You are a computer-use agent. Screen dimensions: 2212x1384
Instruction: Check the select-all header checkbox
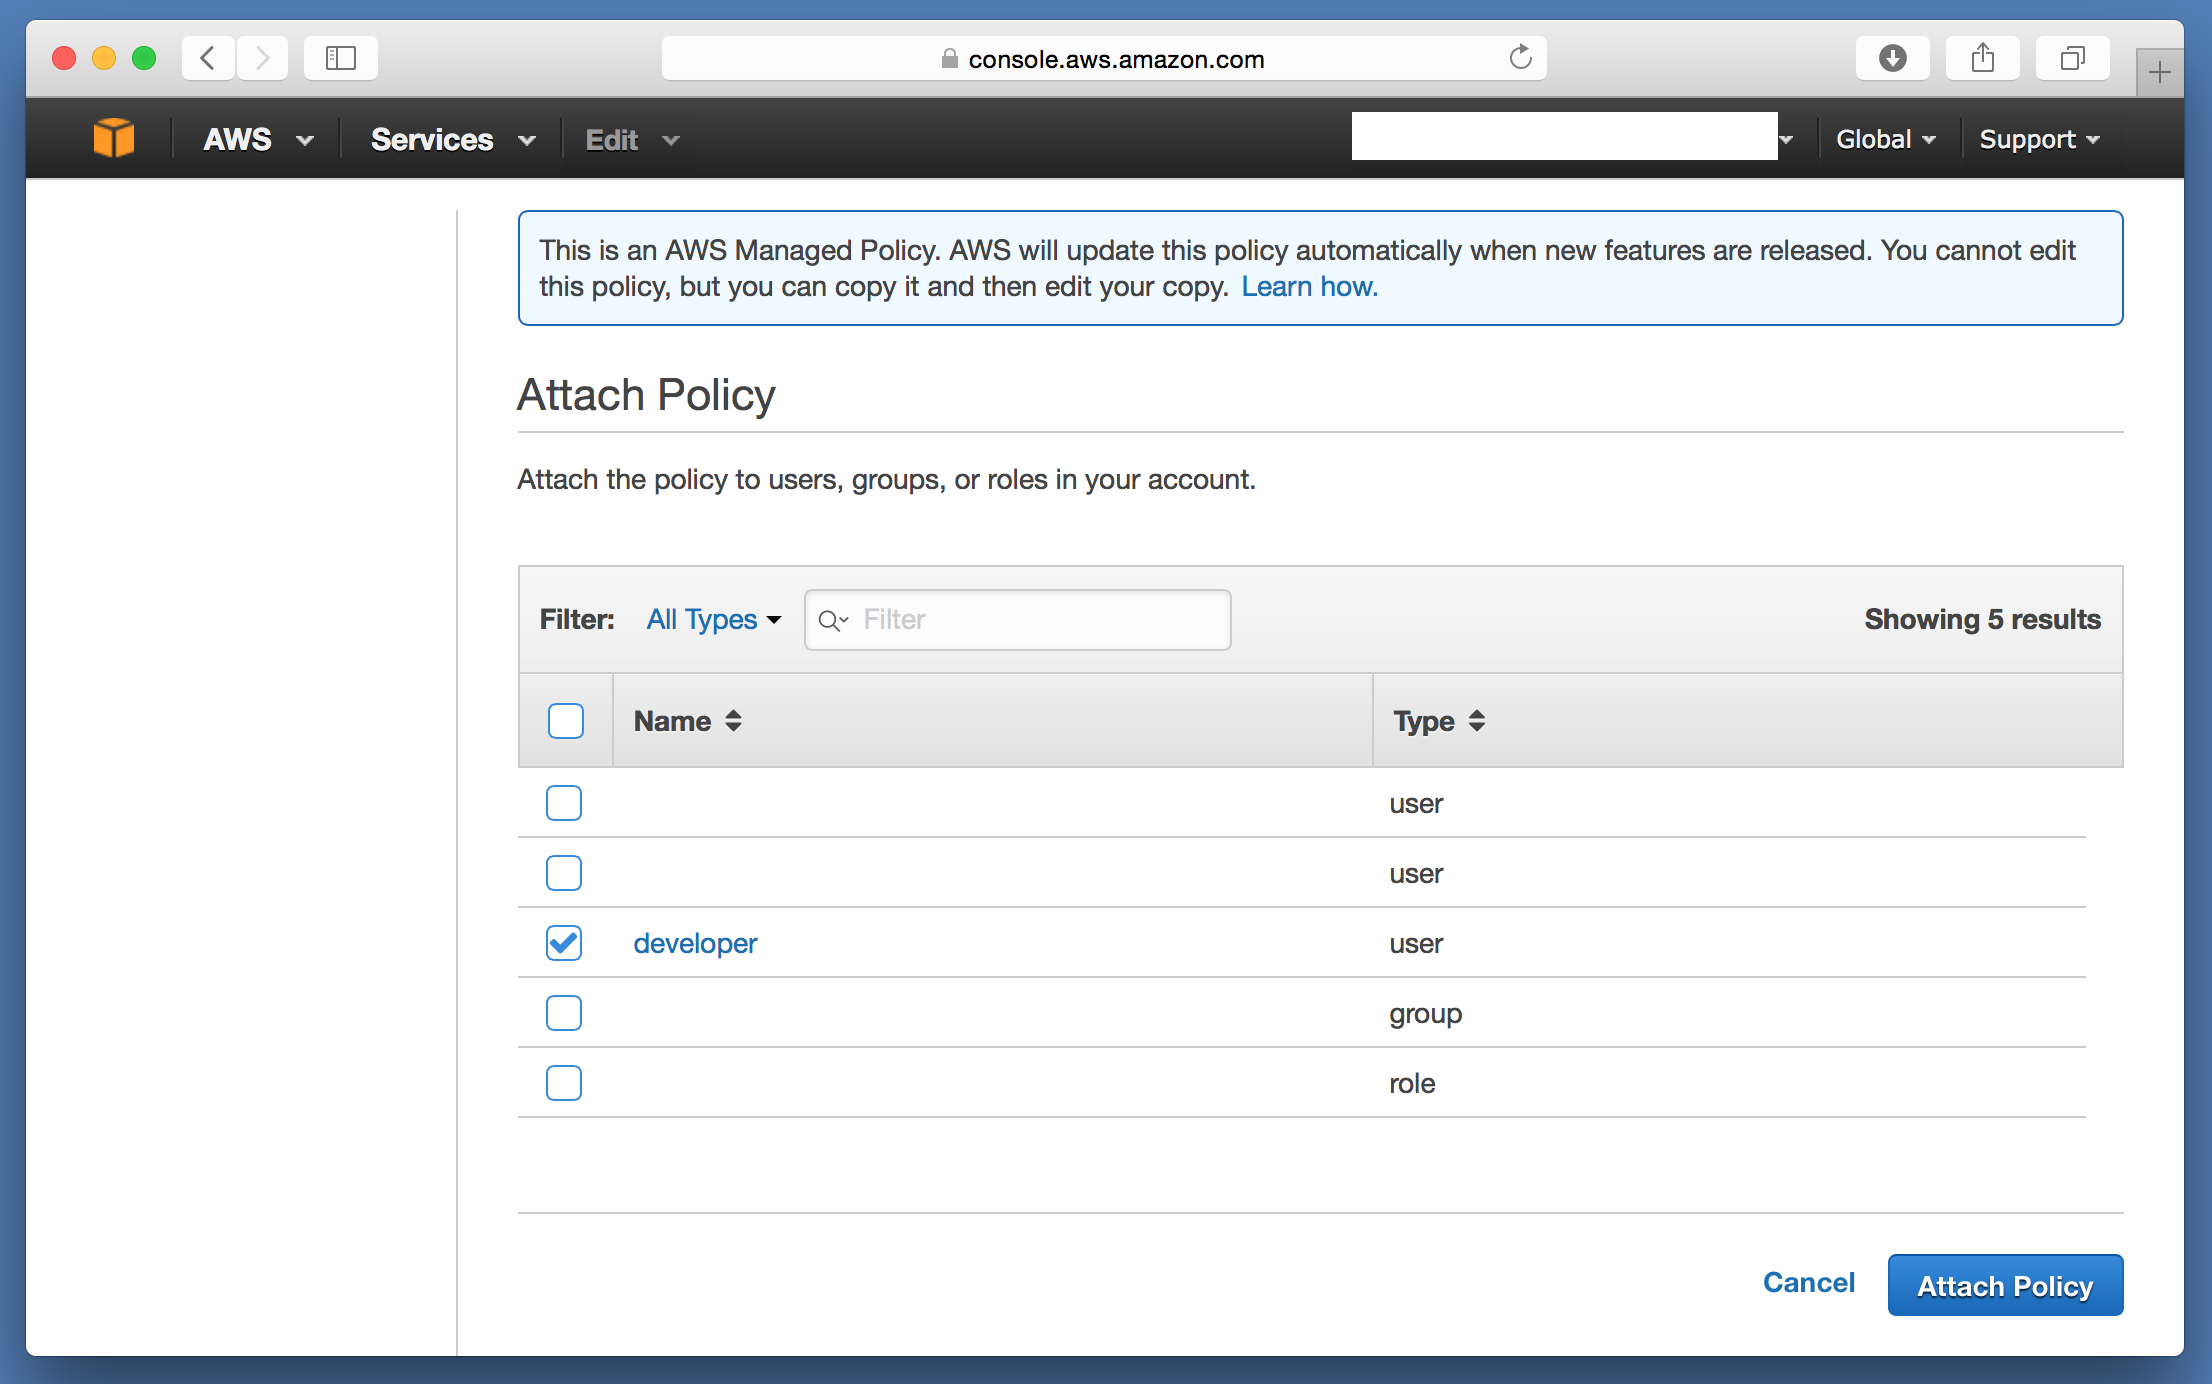click(565, 721)
